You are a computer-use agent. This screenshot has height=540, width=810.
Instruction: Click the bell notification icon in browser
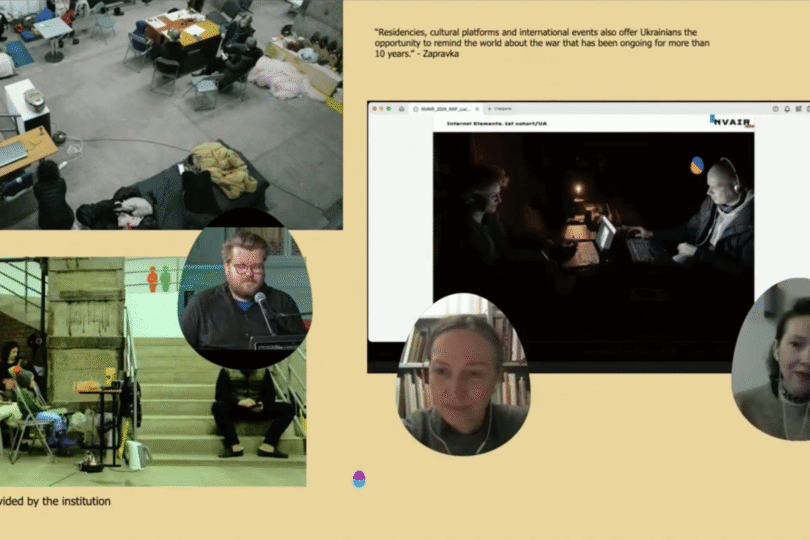787,108
